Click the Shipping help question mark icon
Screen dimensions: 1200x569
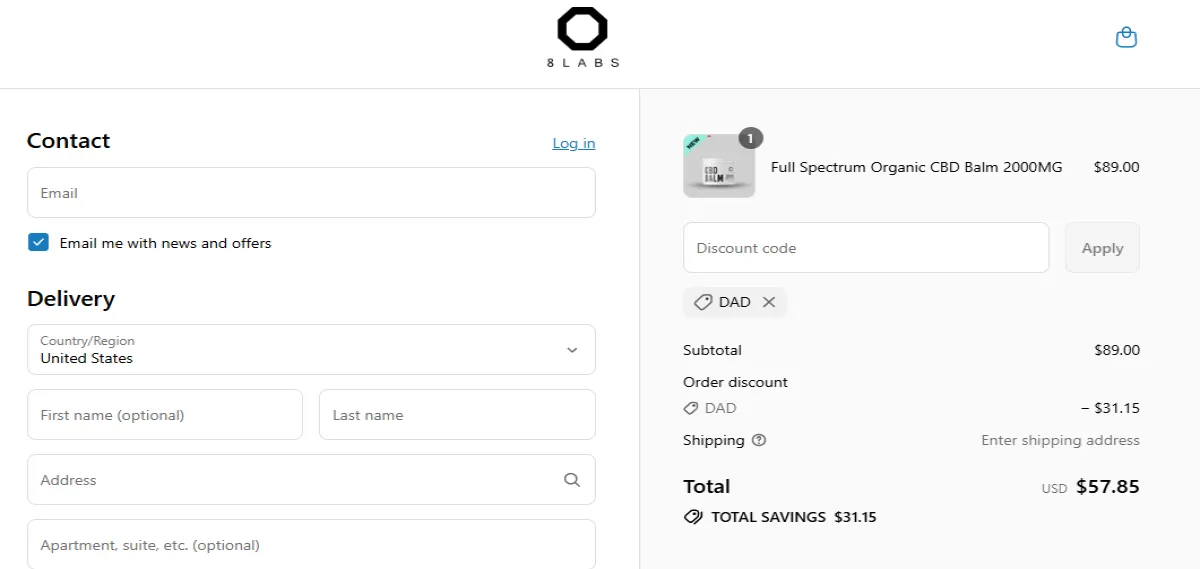[759, 440]
